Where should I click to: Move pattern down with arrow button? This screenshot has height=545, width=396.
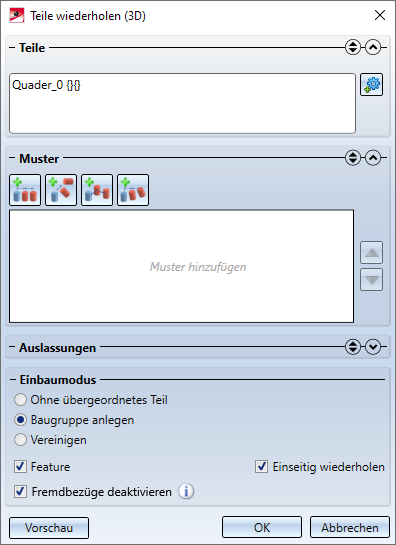point(372,279)
